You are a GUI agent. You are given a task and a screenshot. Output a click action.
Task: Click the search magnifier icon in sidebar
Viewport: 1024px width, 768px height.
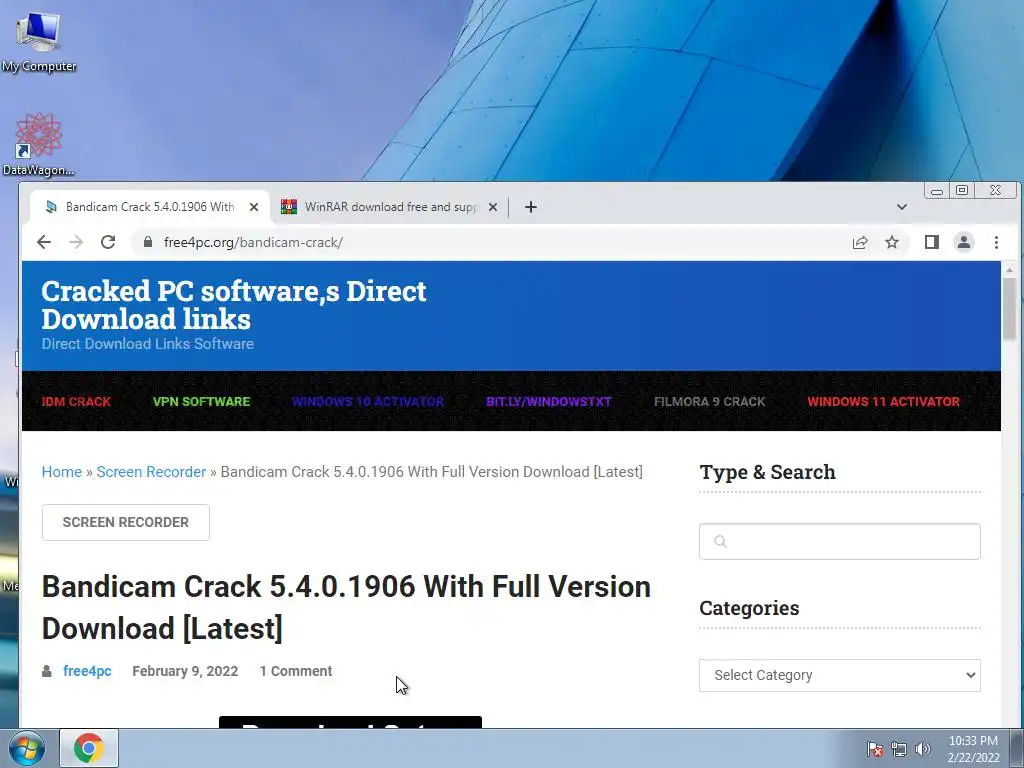coord(720,541)
